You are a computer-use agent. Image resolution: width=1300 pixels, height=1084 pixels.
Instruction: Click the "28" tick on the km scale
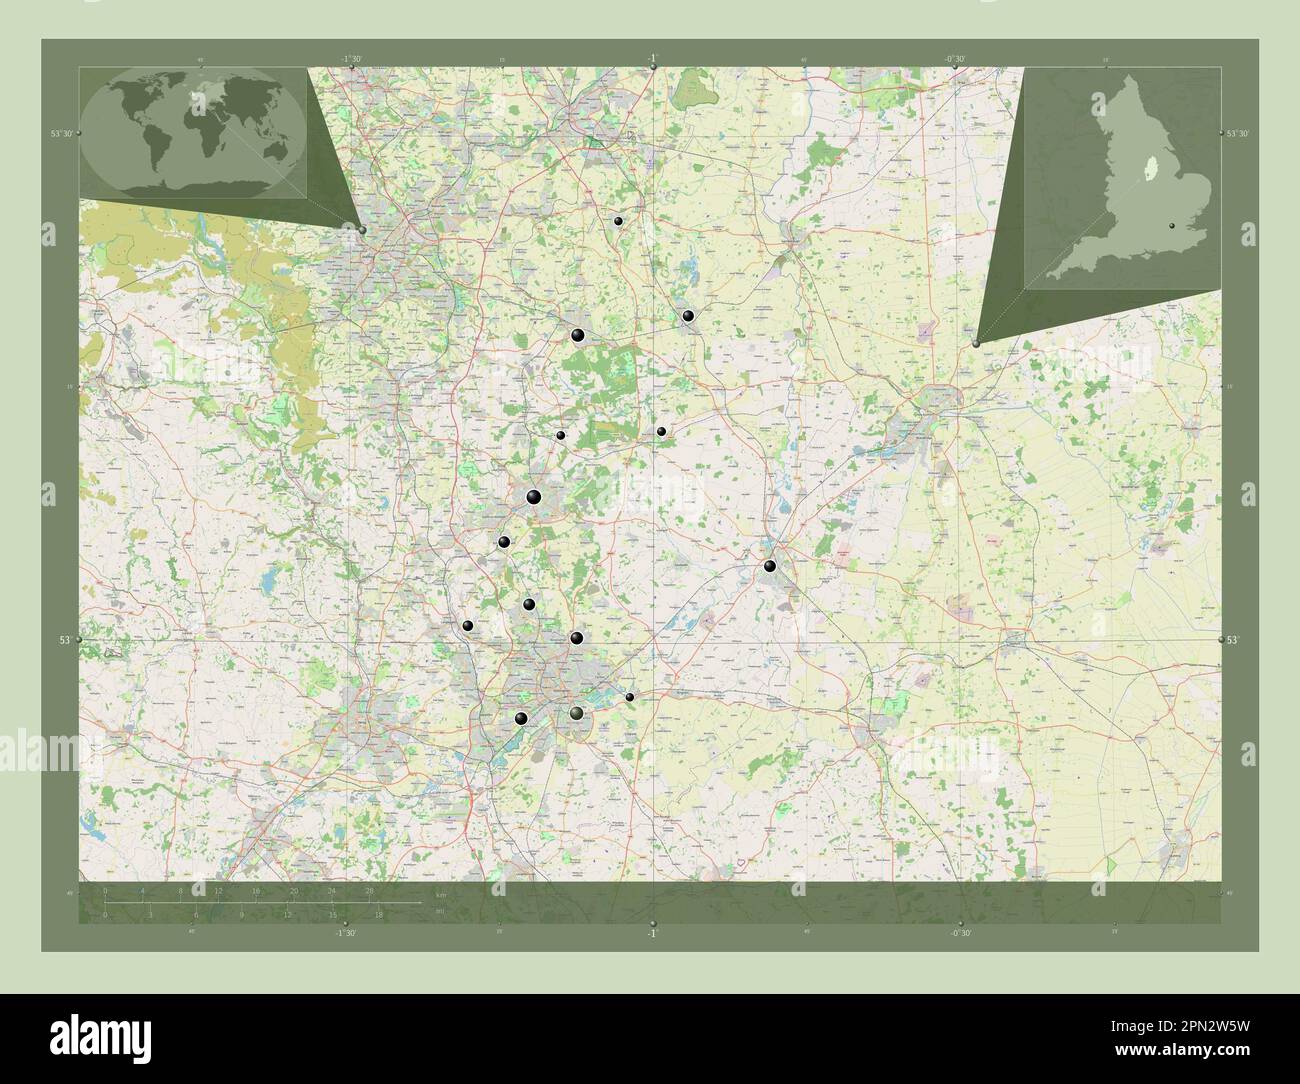tap(369, 893)
